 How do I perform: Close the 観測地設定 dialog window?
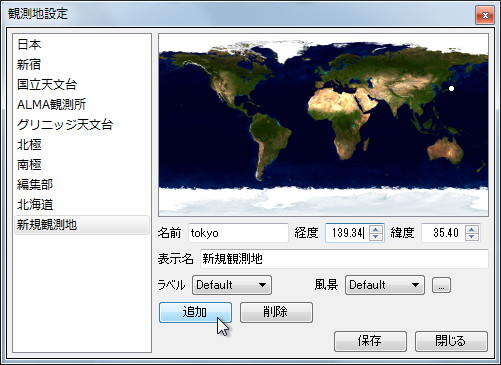(485, 15)
